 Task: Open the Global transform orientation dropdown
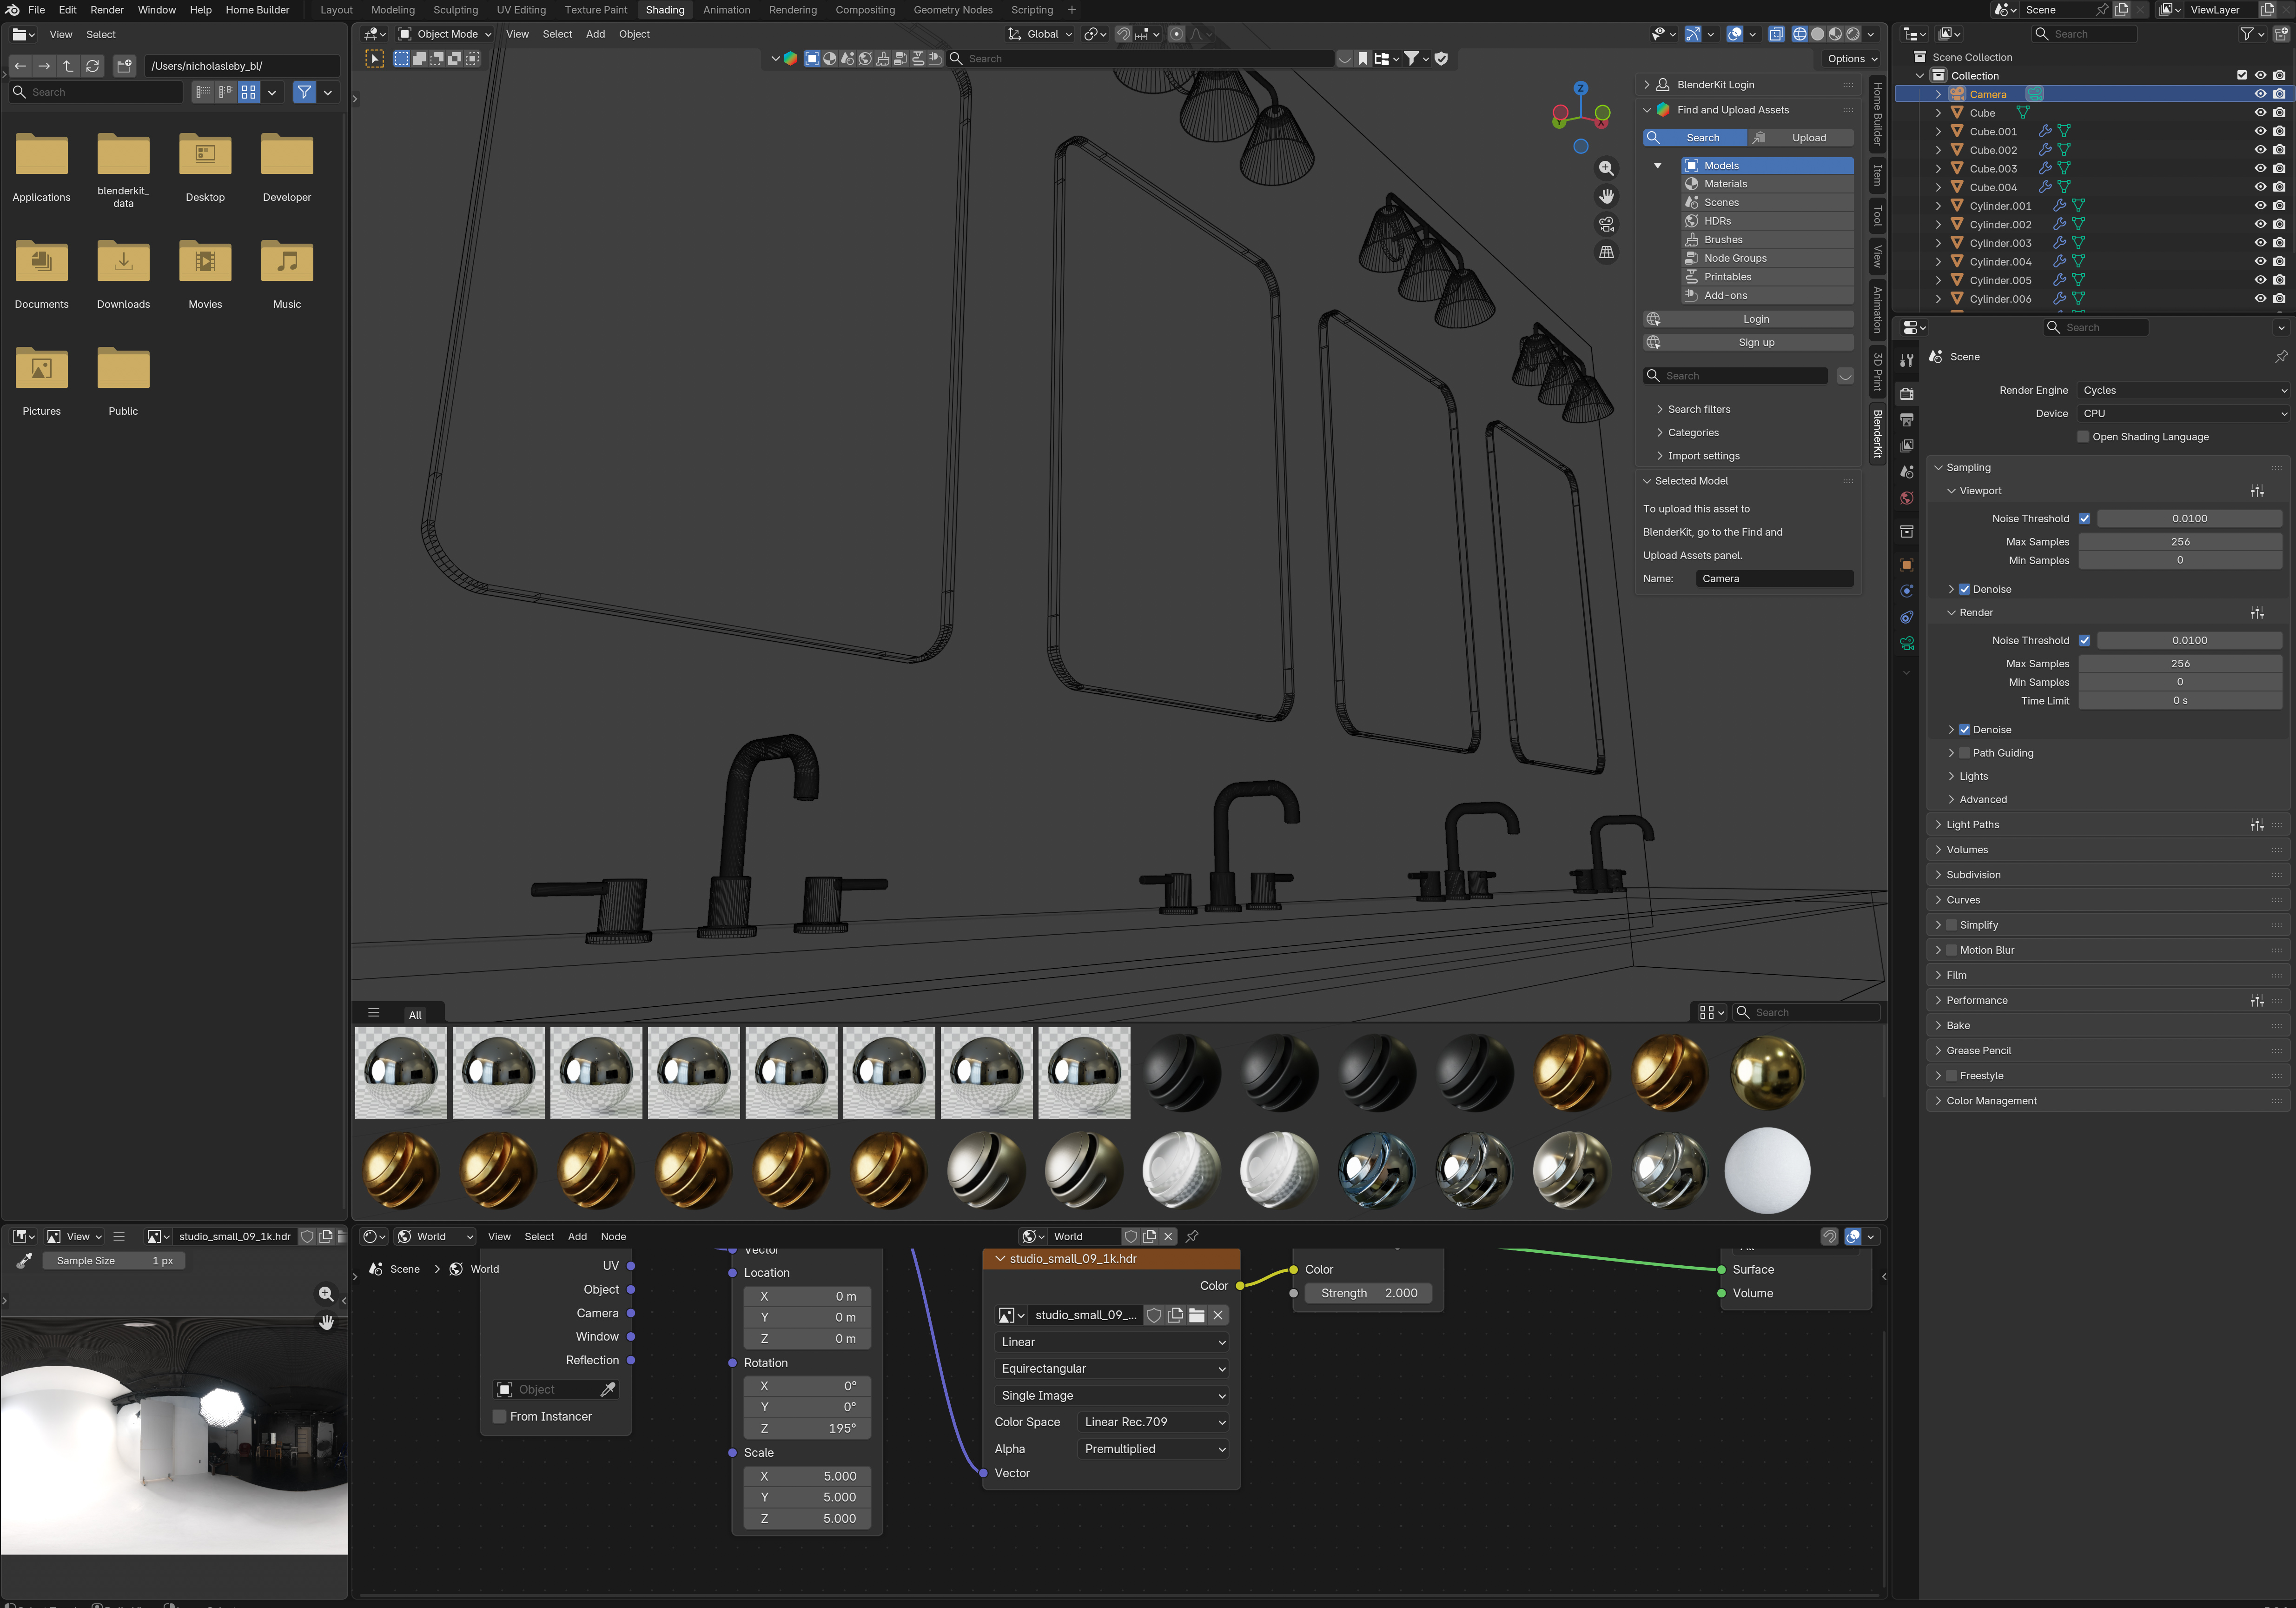point(1040,34)
